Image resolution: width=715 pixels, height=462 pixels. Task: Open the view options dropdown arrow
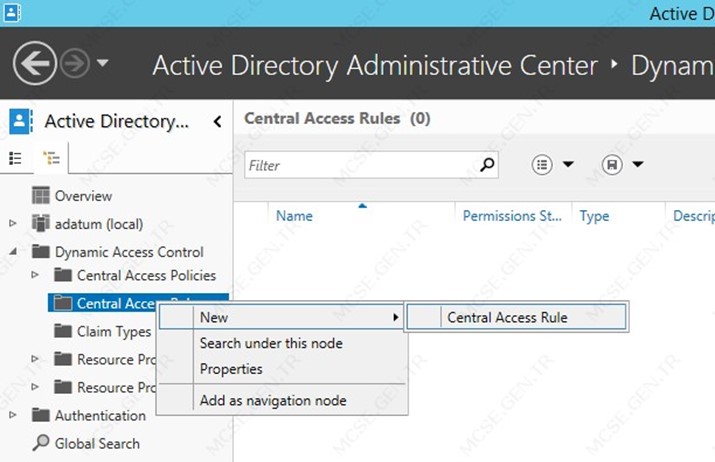[568, 164]
